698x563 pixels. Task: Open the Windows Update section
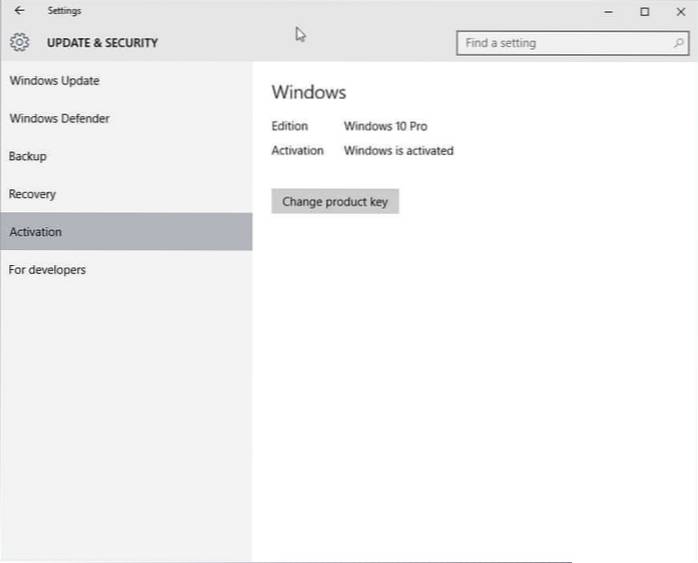pos(54,81)
